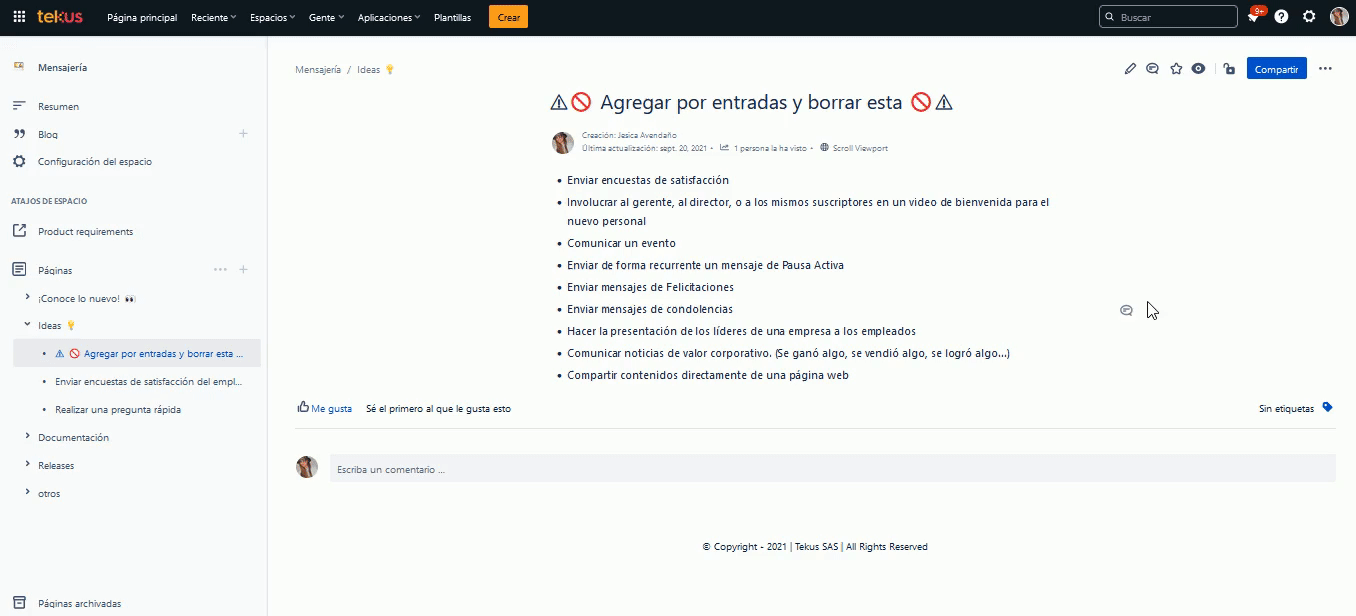Expand the Documentación section in the sidebar

26,437
